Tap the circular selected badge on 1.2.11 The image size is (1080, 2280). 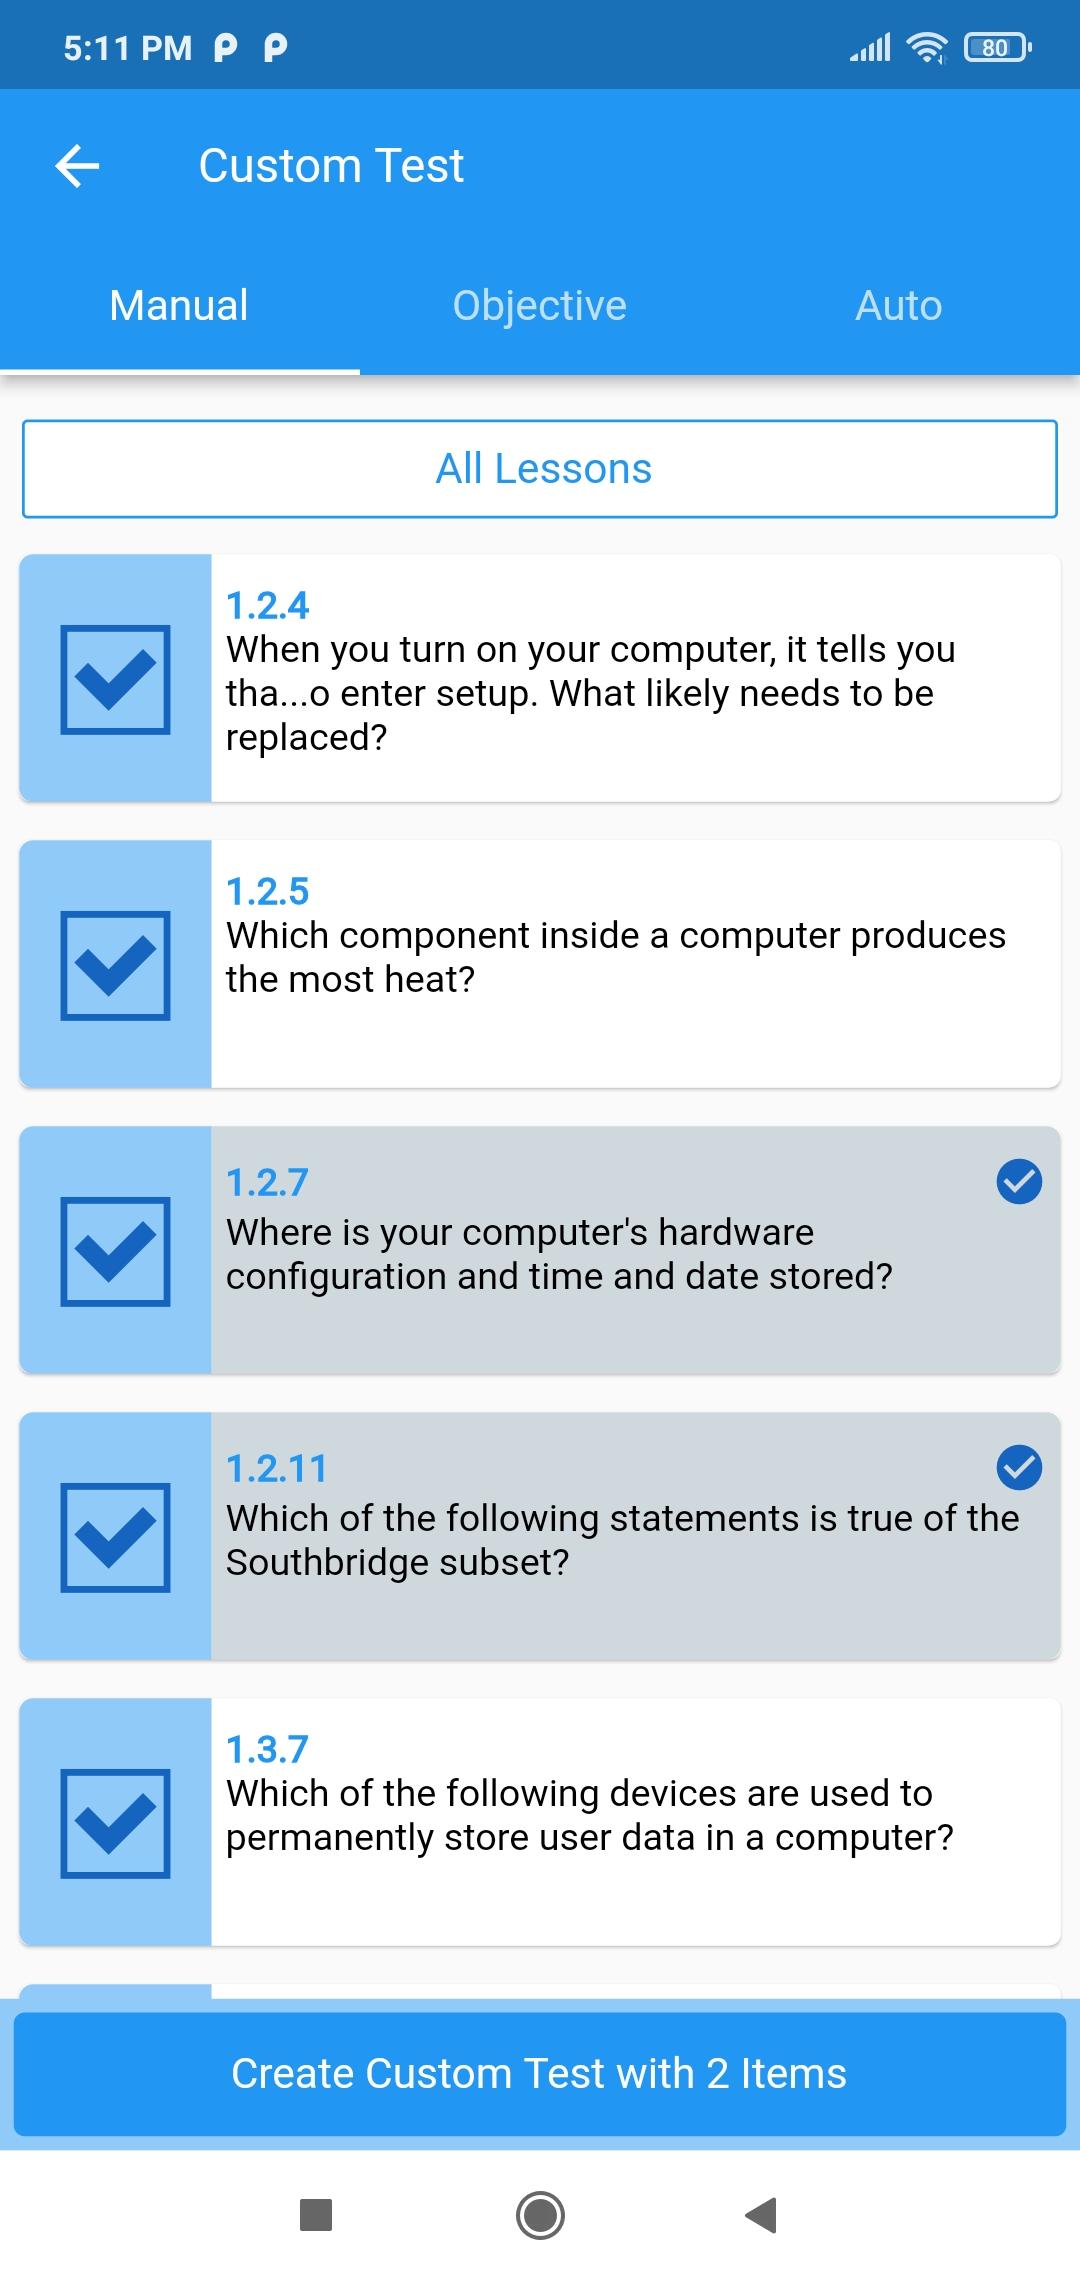click(1019, 1468)
